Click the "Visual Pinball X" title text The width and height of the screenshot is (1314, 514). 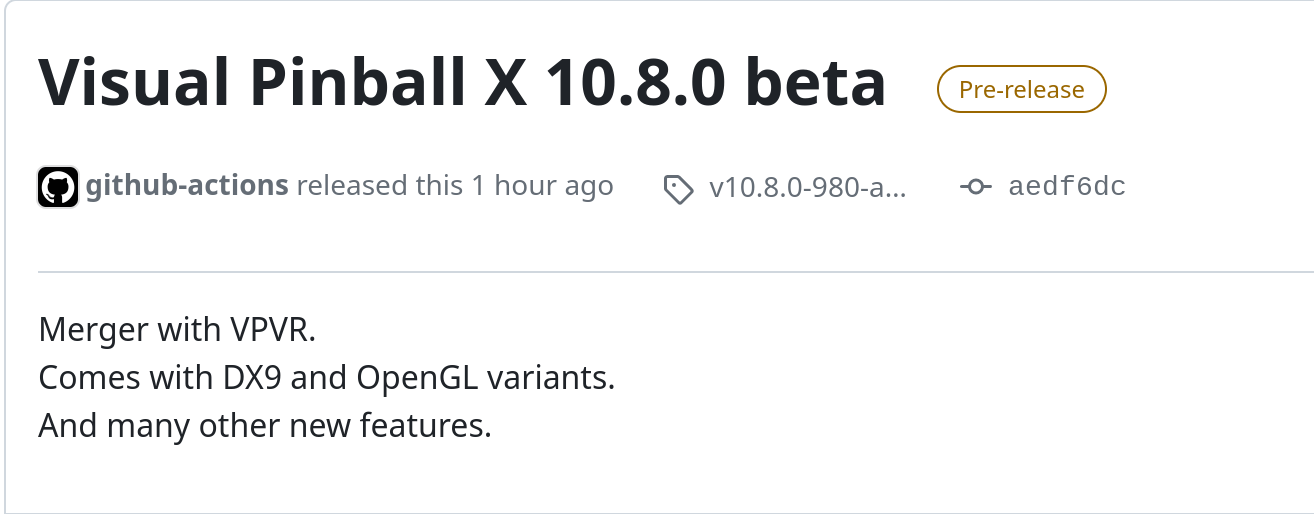point(271,82)
